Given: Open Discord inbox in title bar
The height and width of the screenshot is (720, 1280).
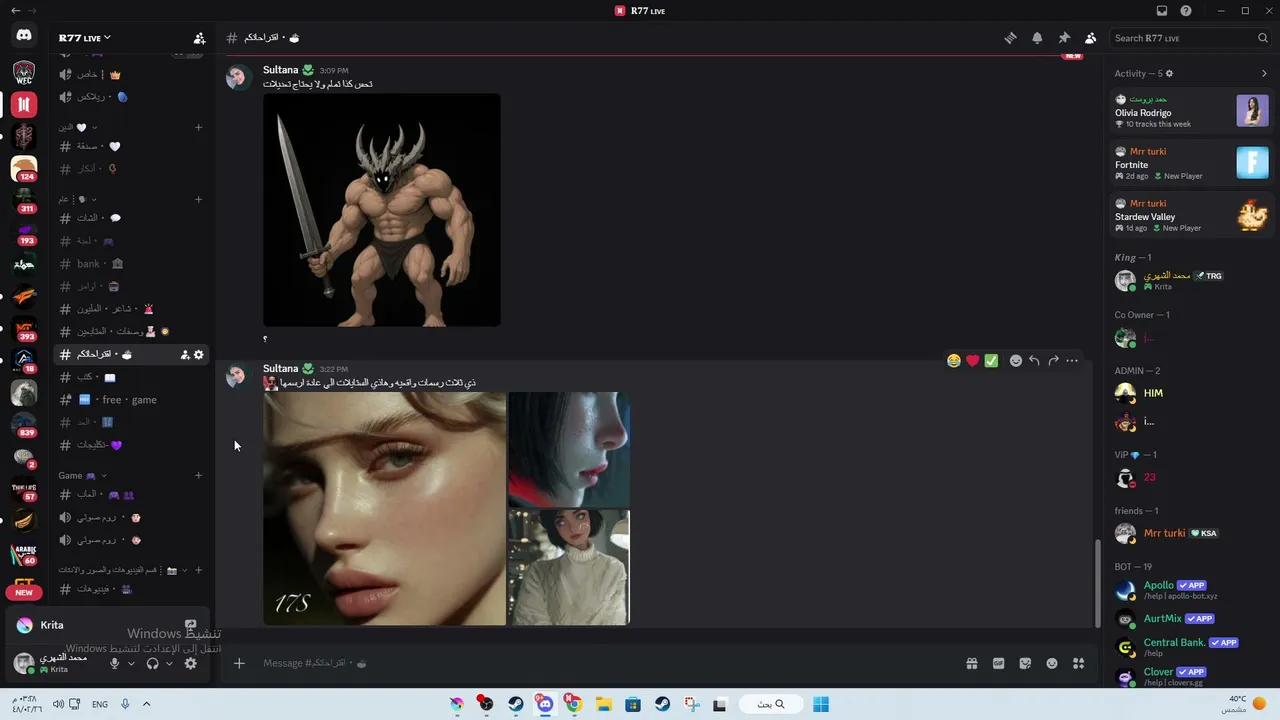Looking at the screenshot, I should pos(1162,11).
